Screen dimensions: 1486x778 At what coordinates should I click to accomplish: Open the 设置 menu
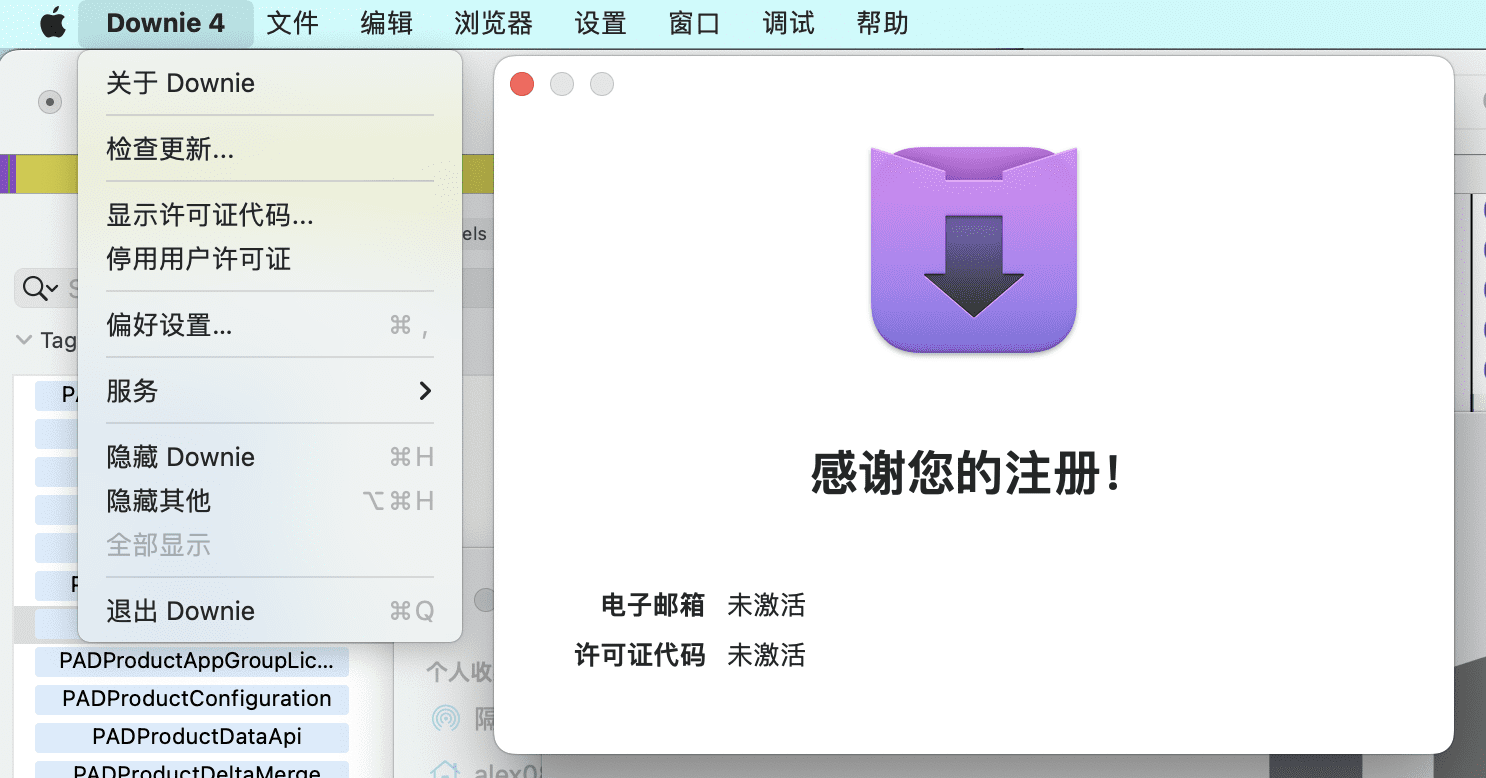pos(600,23)
